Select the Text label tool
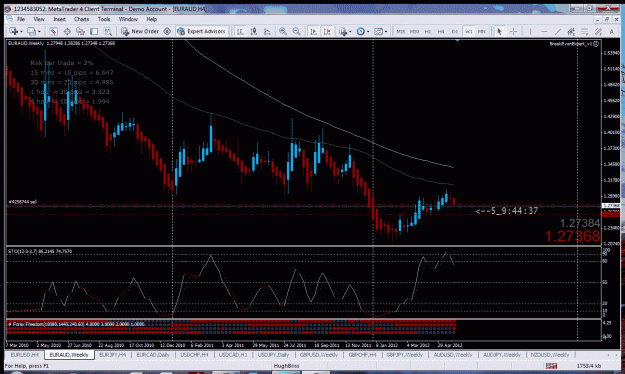 point(612,31)
